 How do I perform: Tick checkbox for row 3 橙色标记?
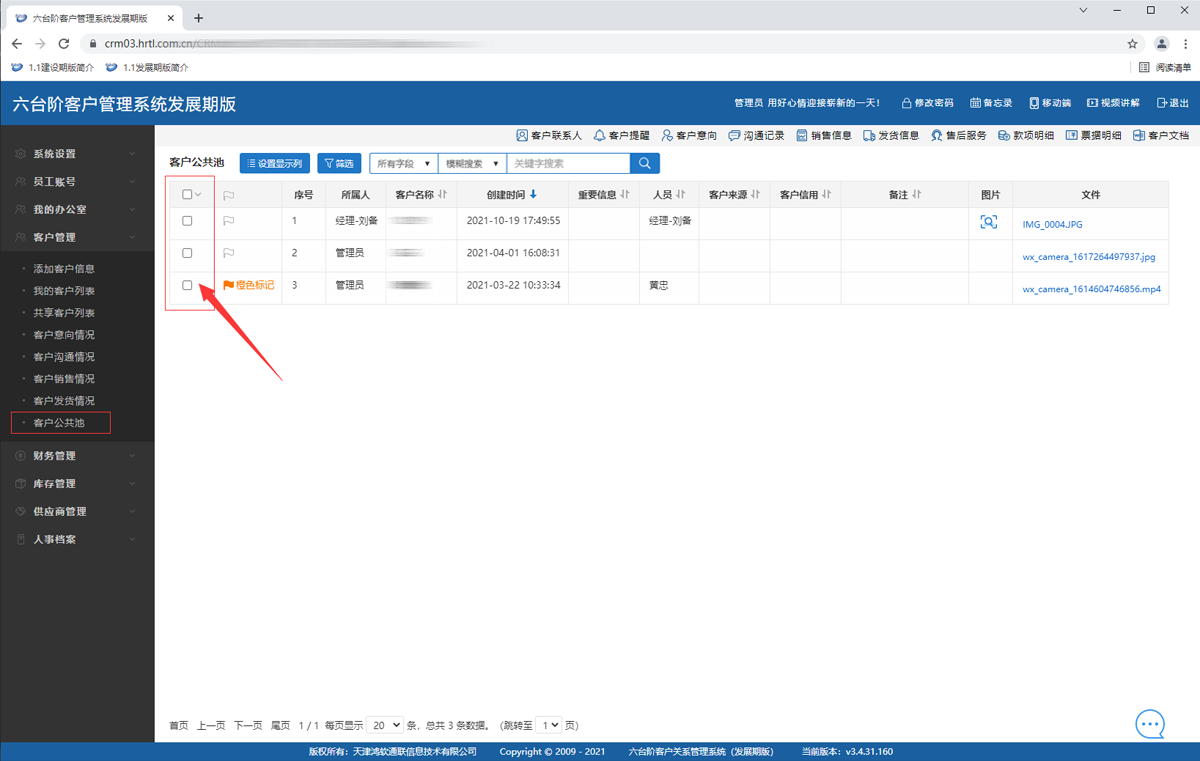[x=187, y=285]
